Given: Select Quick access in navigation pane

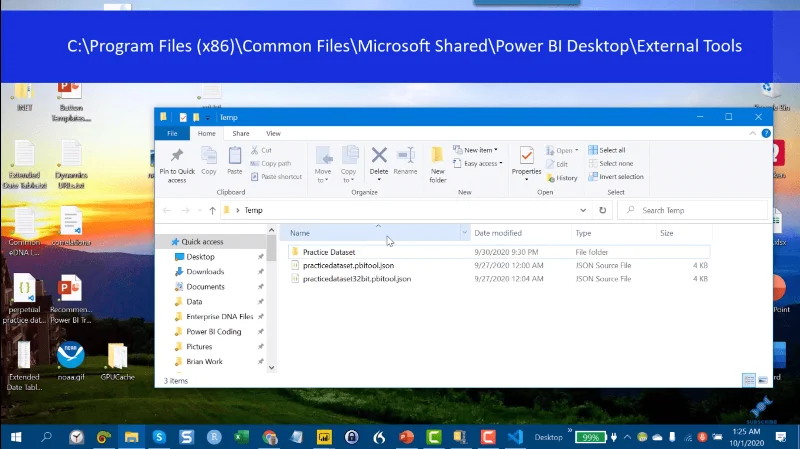Looking at the screenshot, I should click(x=202, y=242).
